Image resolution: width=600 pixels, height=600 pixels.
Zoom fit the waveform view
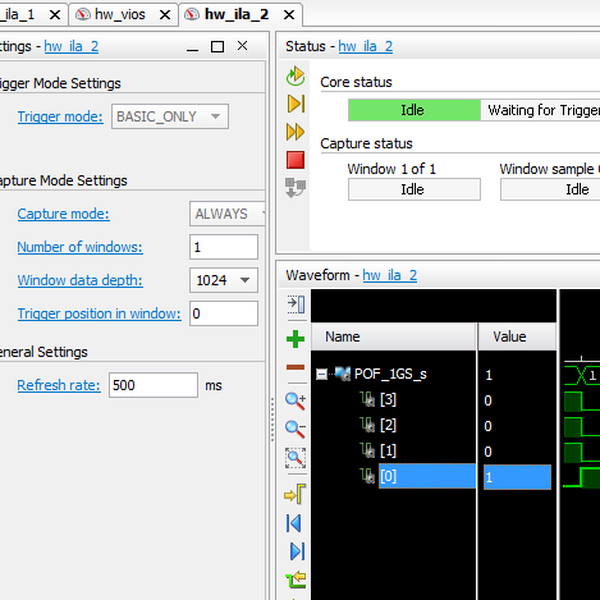(x=295, y=458)
